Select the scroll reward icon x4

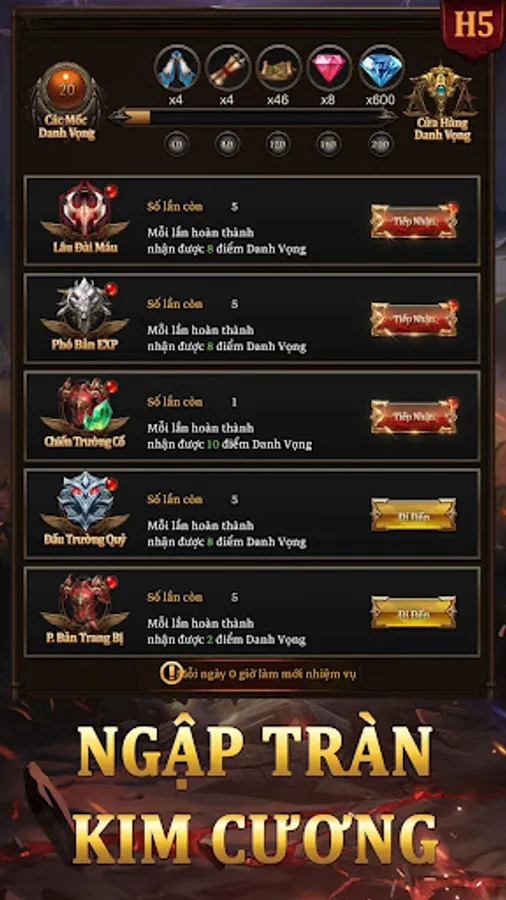click(228, 68)
